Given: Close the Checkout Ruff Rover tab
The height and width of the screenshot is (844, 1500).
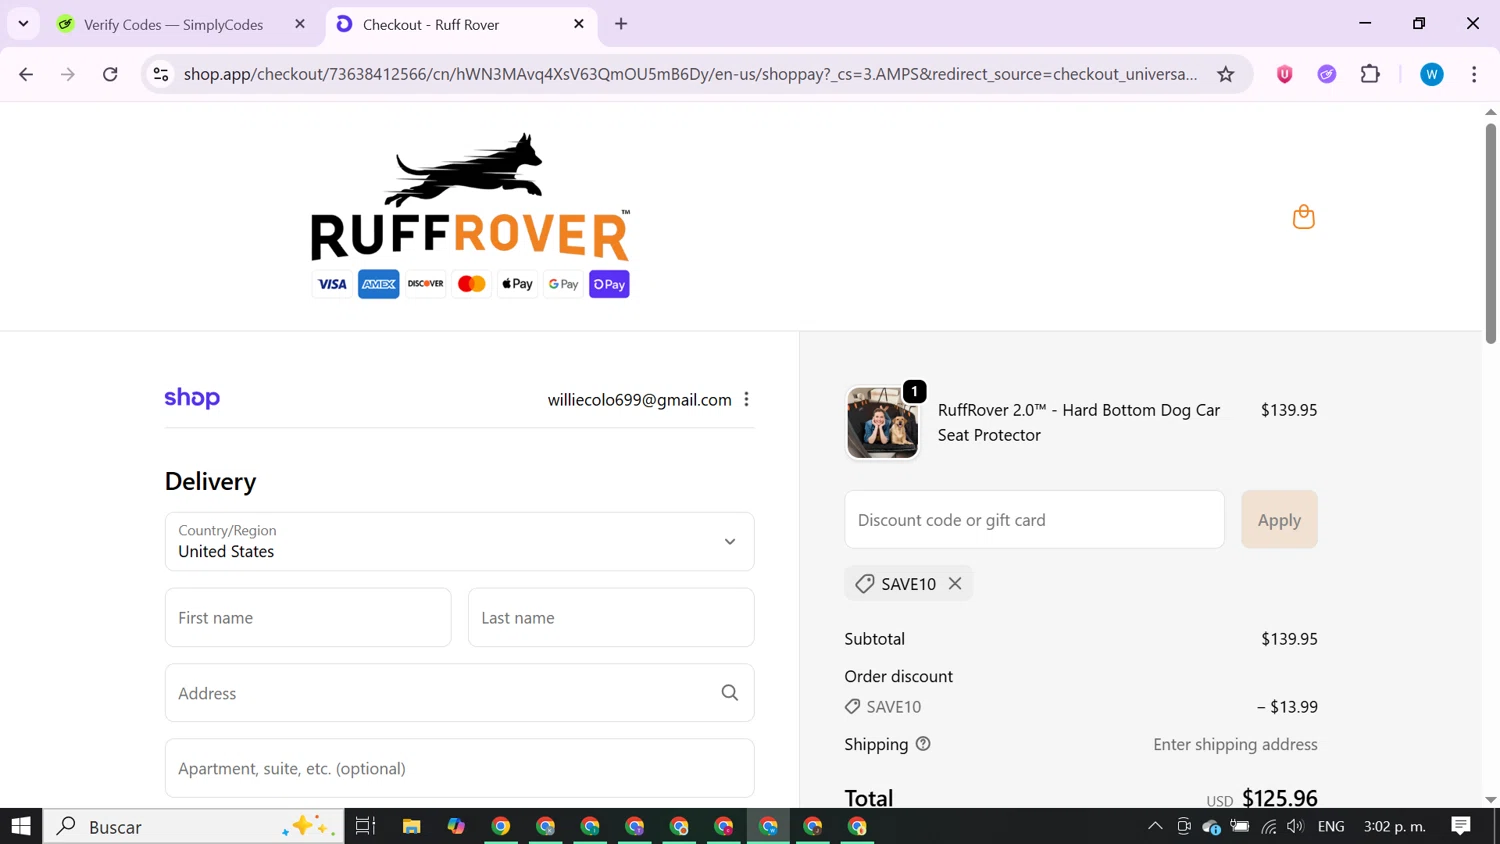Looking at the screenshot, I should click(x=579, y=24).
